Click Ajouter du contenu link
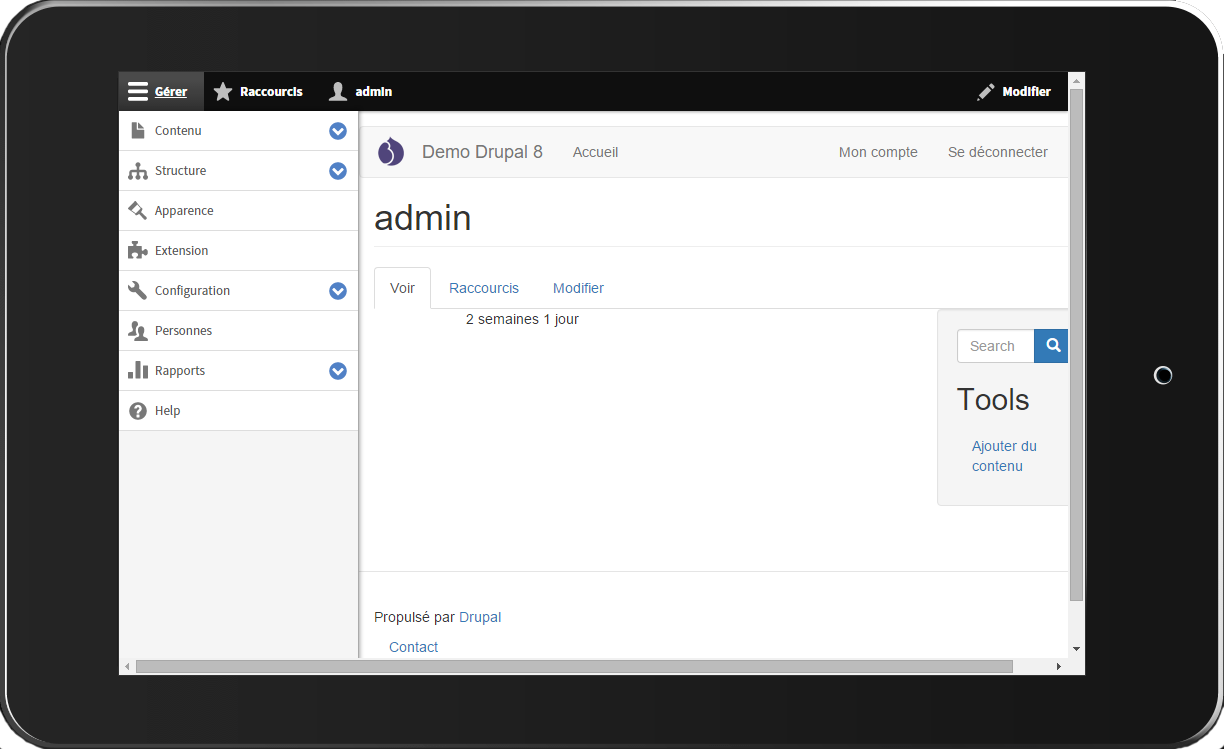Image resolution: width=1224 pixels, height=749 pixels. coord(1004,456)
